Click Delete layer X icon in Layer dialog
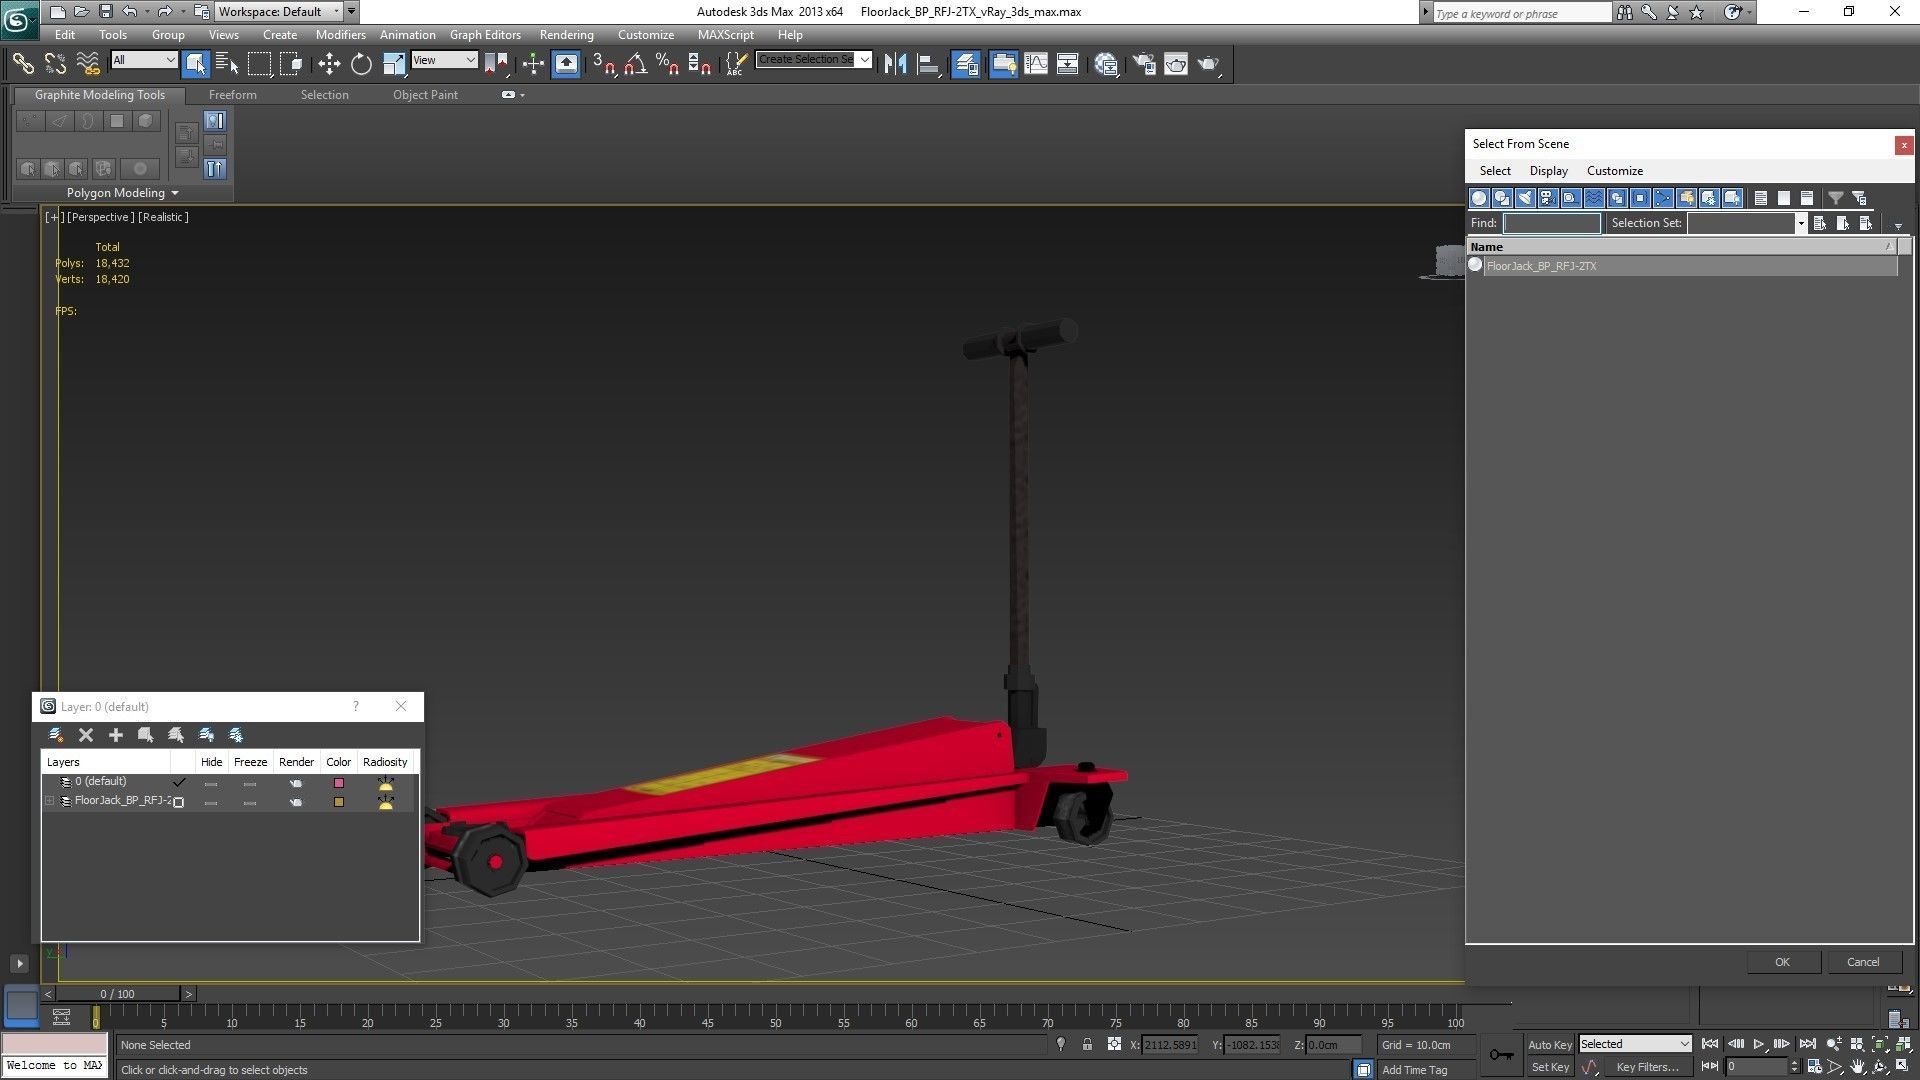Image resolution: width=1920 pixels, height=1080 pixels. [x=86, y=735]
